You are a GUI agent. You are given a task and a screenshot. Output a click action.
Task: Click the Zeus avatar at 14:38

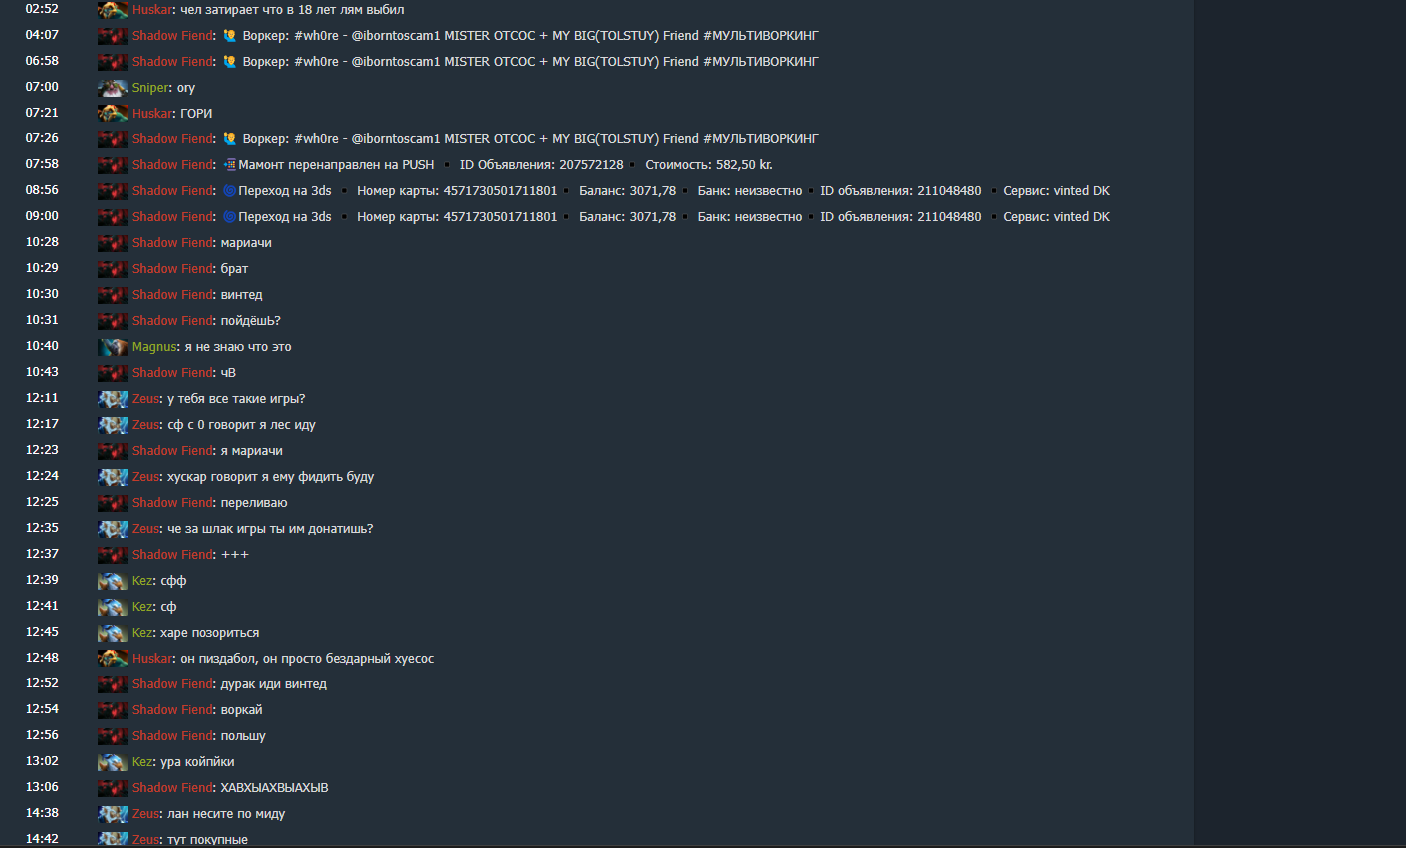(x=112, y=813)
